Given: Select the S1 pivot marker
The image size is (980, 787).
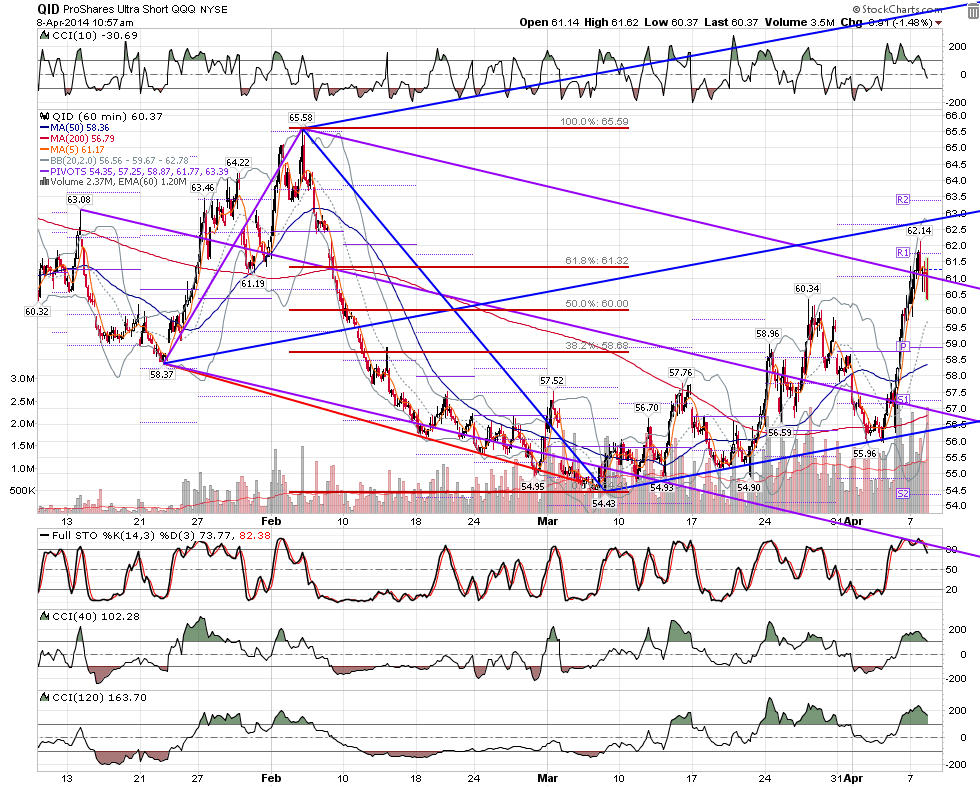Looking at the screenshot, I should click(902, 399).
